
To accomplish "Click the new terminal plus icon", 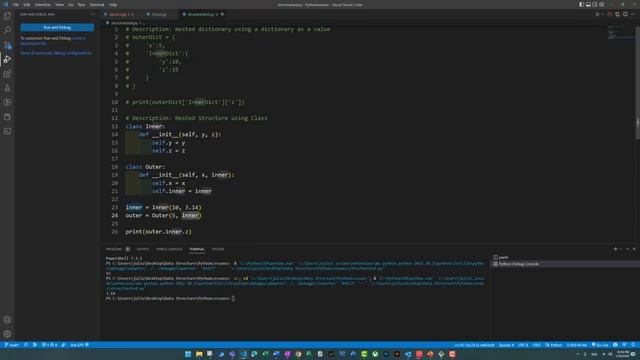I will (x=616, y=249).
